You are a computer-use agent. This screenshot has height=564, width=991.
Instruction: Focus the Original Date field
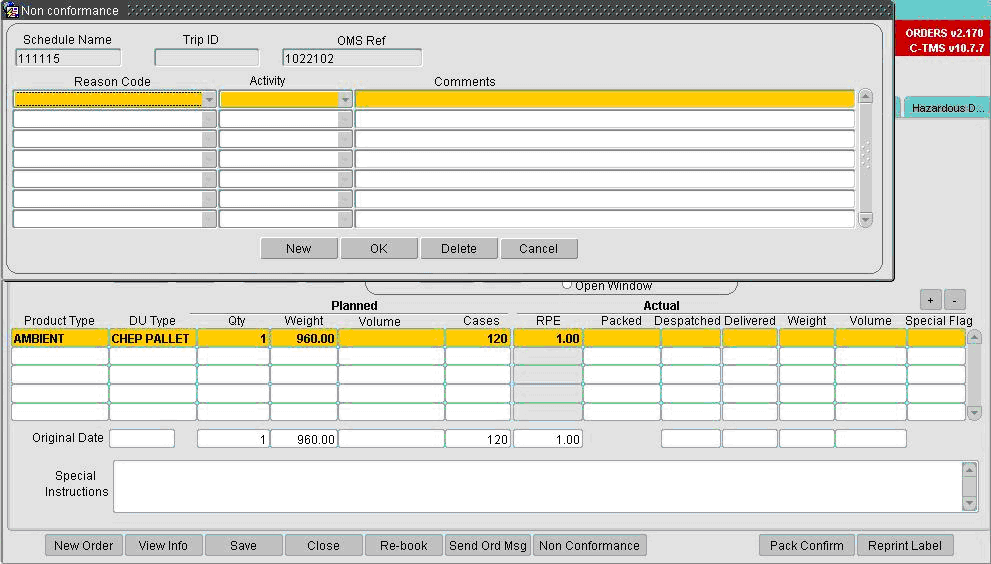pos(142,438)
